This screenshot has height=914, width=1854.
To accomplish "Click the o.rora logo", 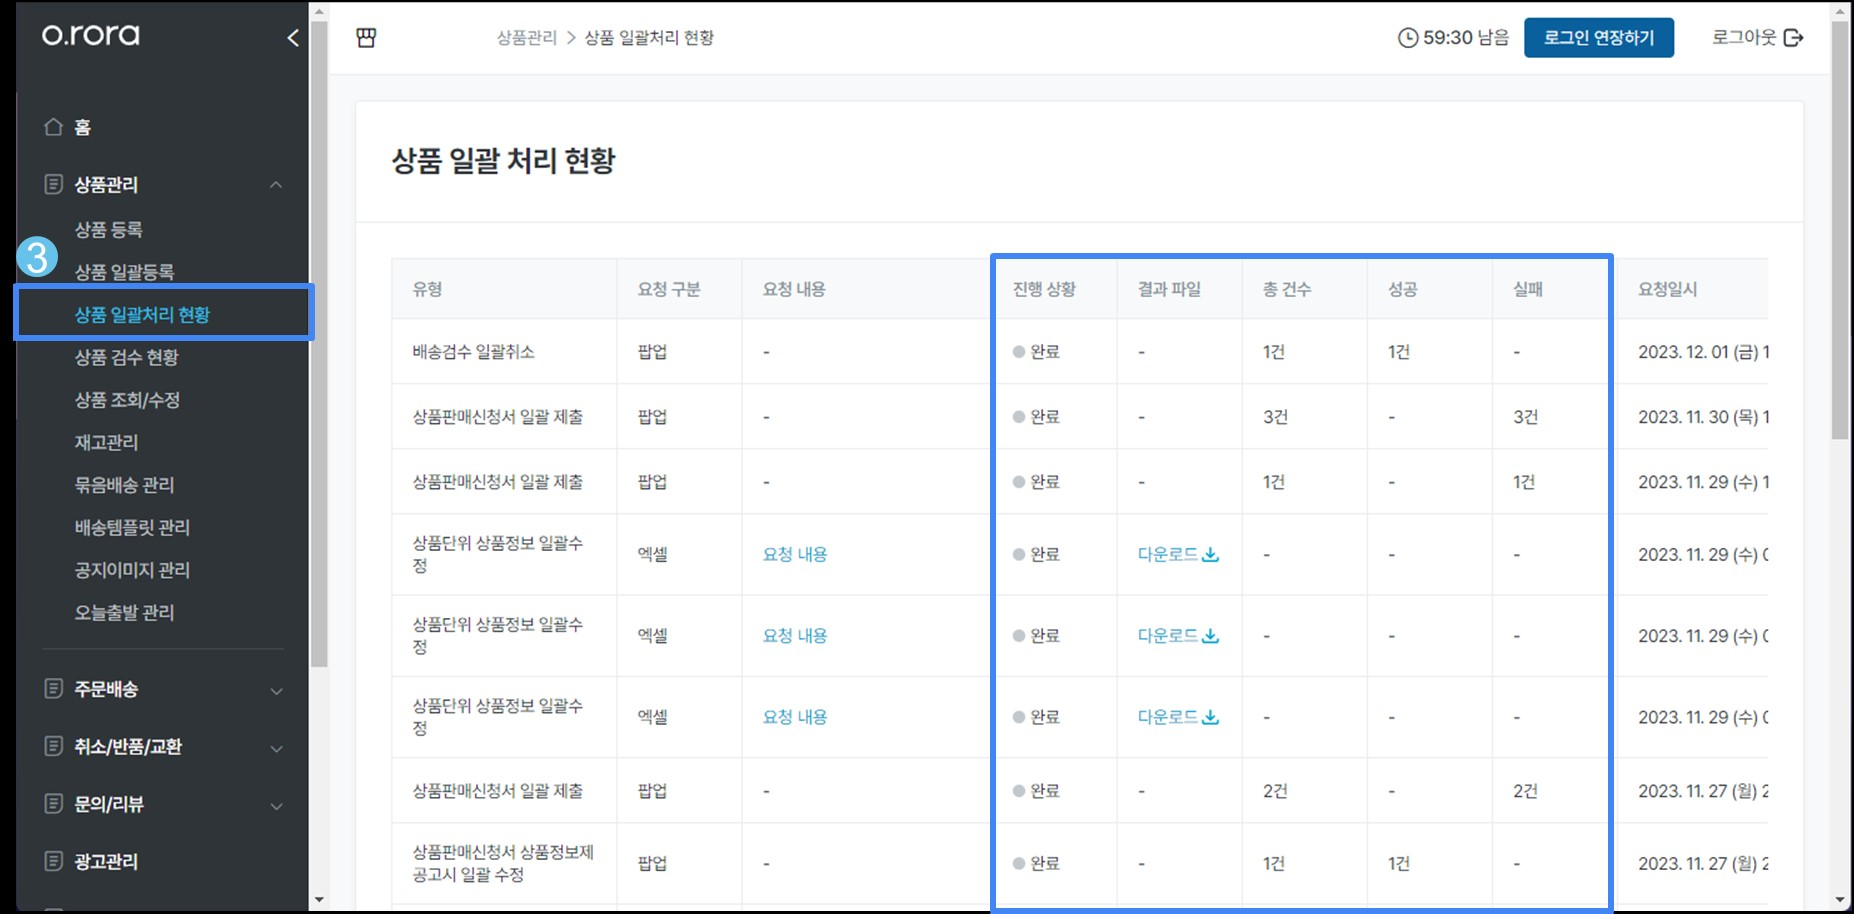I will [91, 35].
